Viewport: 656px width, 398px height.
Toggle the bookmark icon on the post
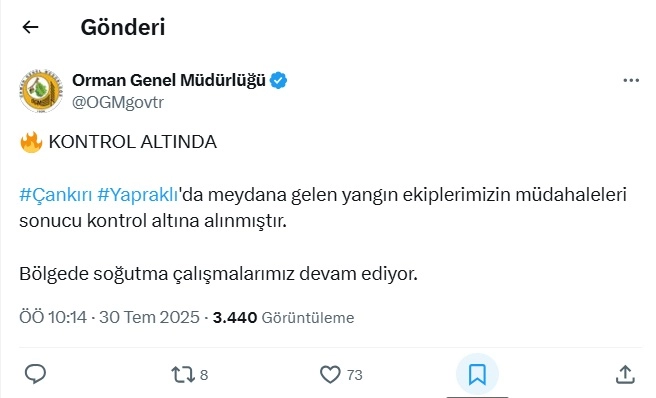pyautogui.click(x=477, y=374)
